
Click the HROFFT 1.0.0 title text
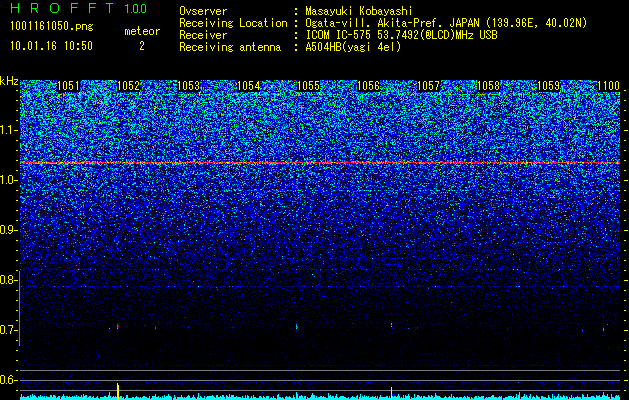tap(78, 8)
